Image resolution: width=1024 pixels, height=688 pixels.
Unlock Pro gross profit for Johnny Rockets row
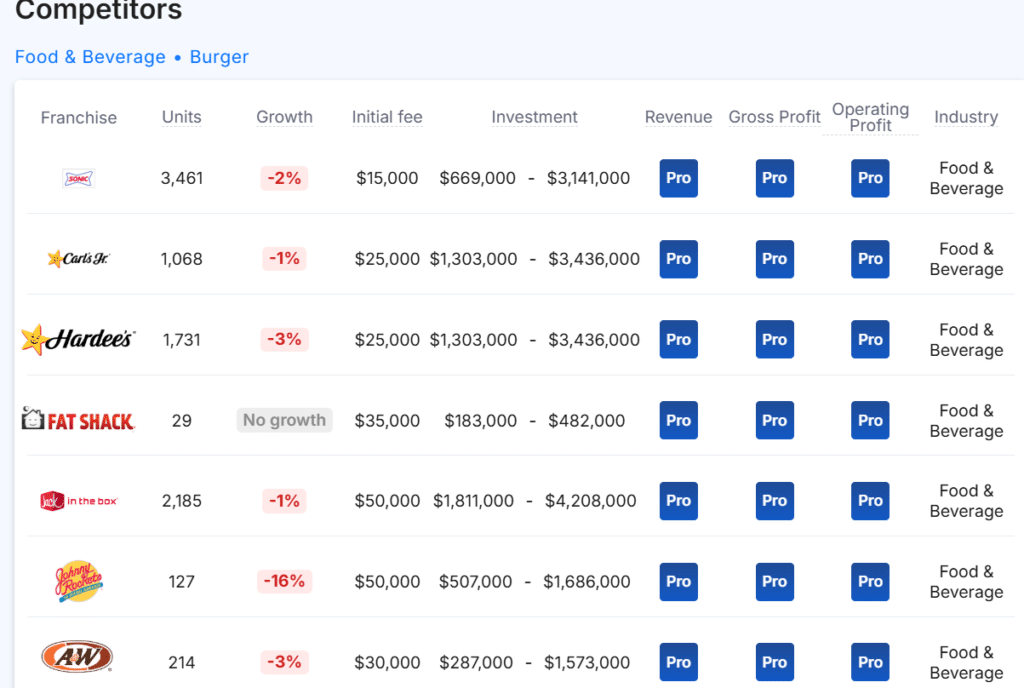(775, 582)
